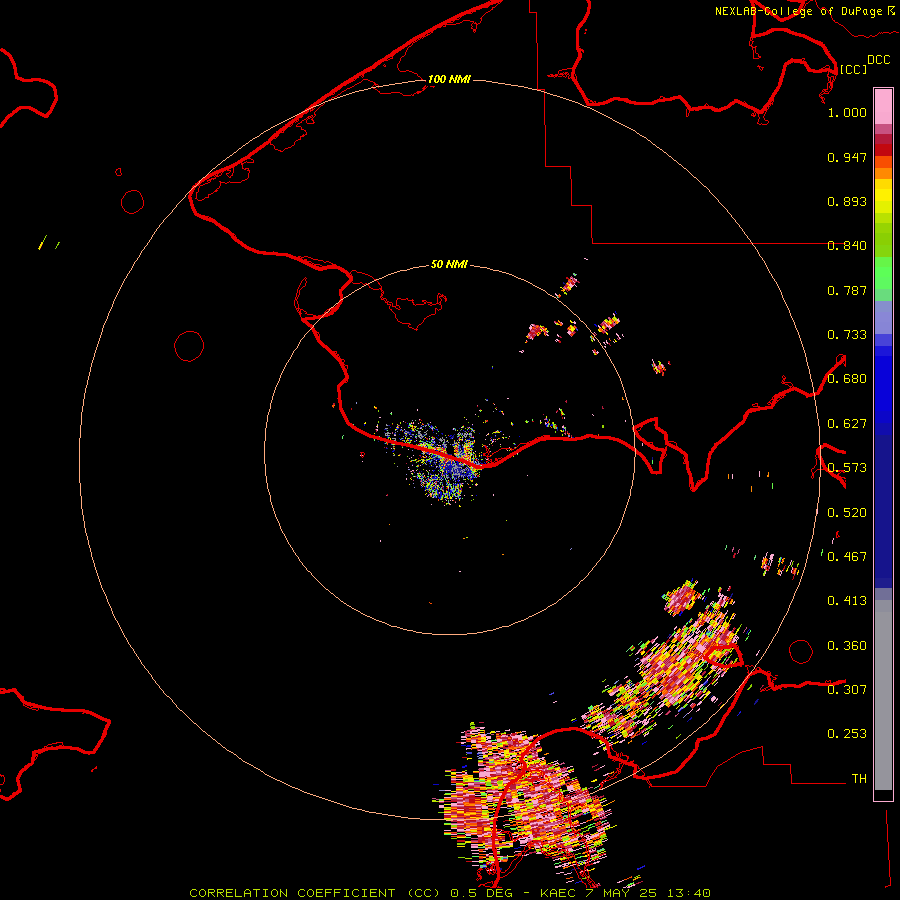This screenshot has height=900, width=900.
Task: Click the 0.5 DEG elevation text
Action: pos(483,893)
